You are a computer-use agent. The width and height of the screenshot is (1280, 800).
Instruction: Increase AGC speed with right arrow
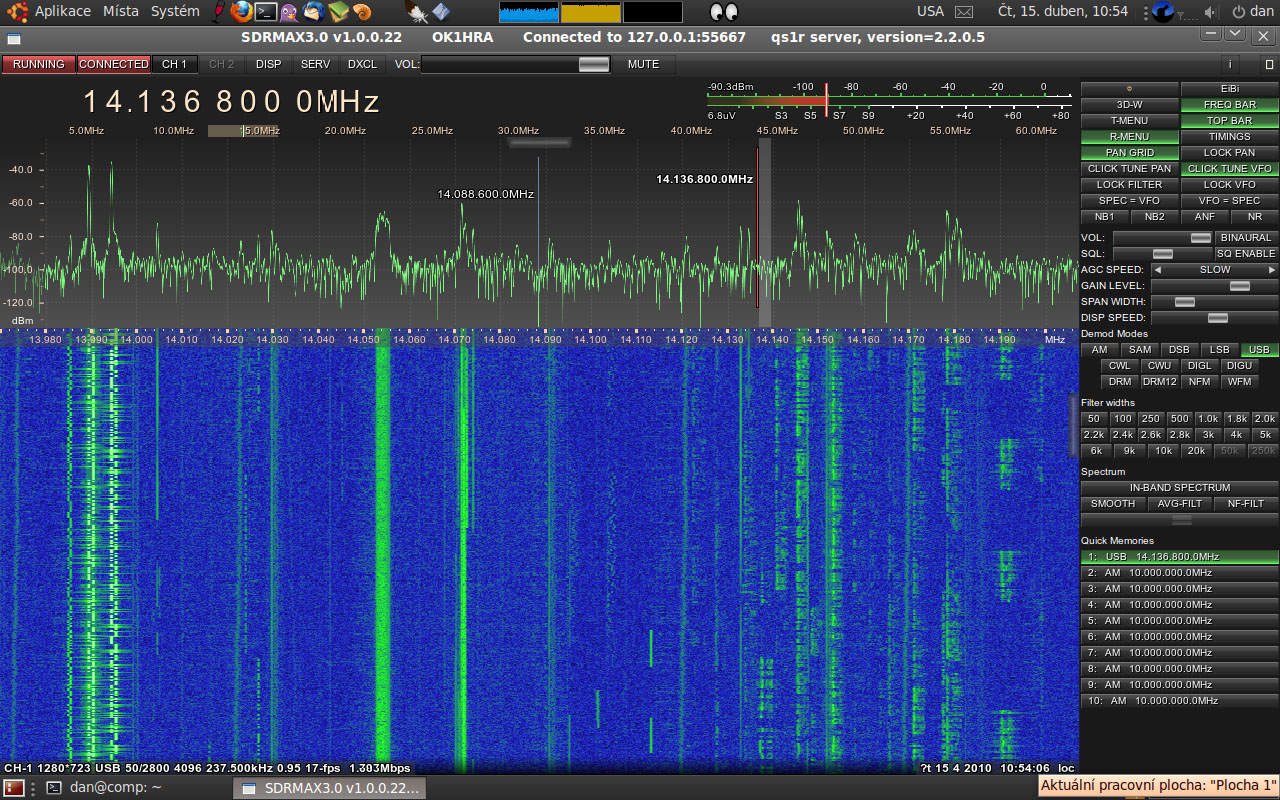click(x=1272, y=270)
